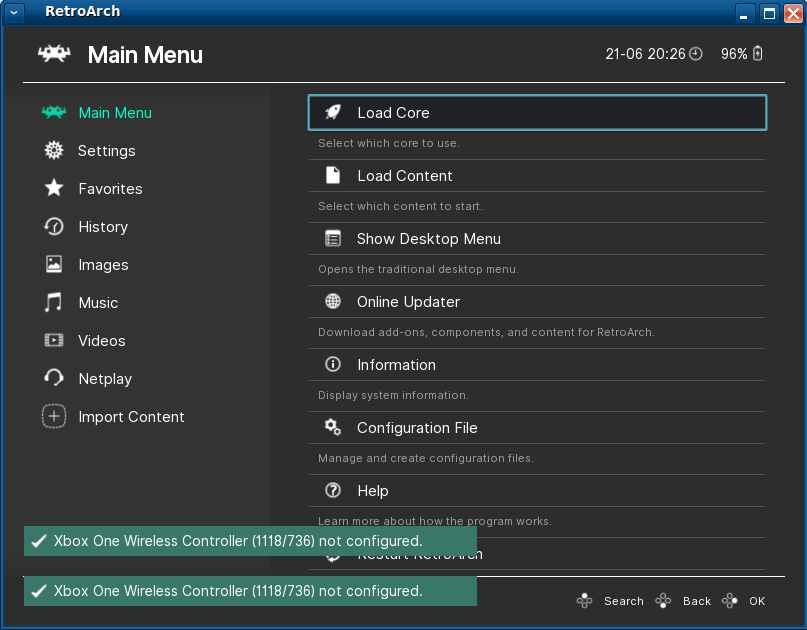Open the Videos film icon
Image resolution: width=807 pixels, height=630 pixels.
tap(54, 340)
